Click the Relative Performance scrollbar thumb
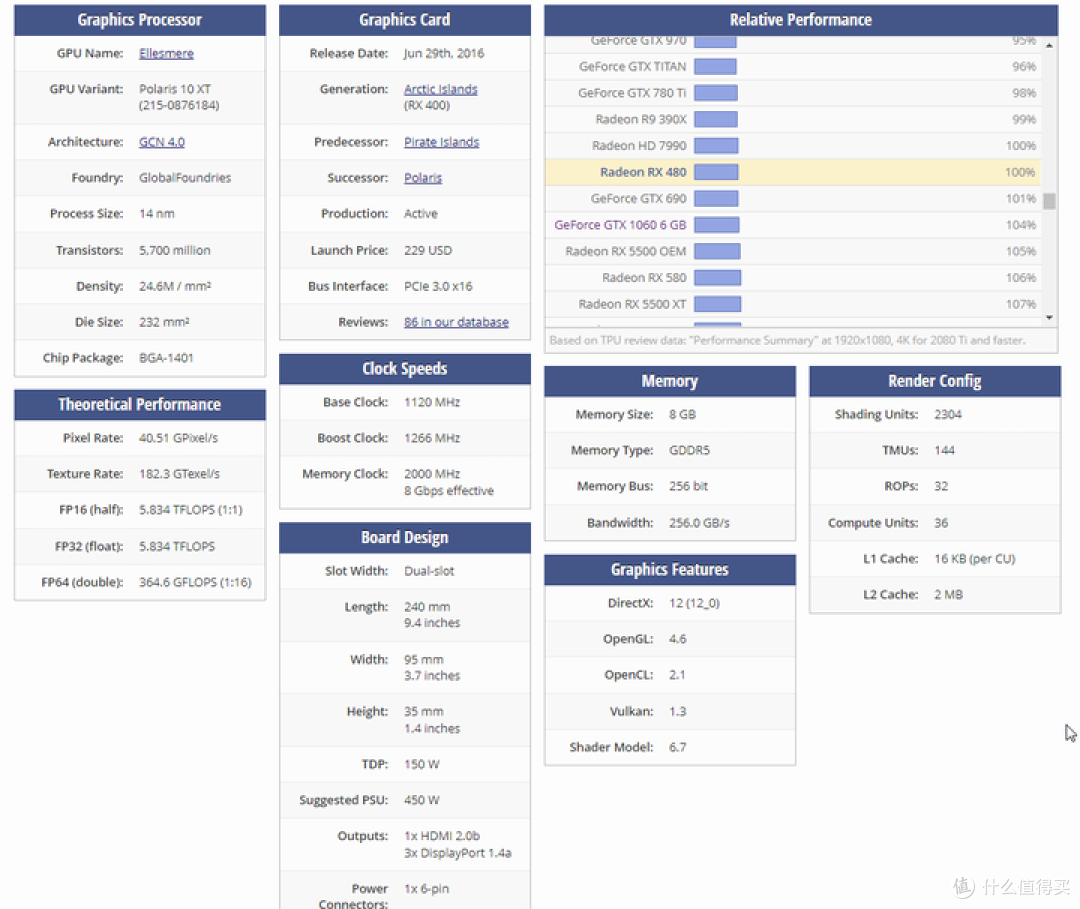This screenshot has width=1080, height=909. pos(1049,200)
